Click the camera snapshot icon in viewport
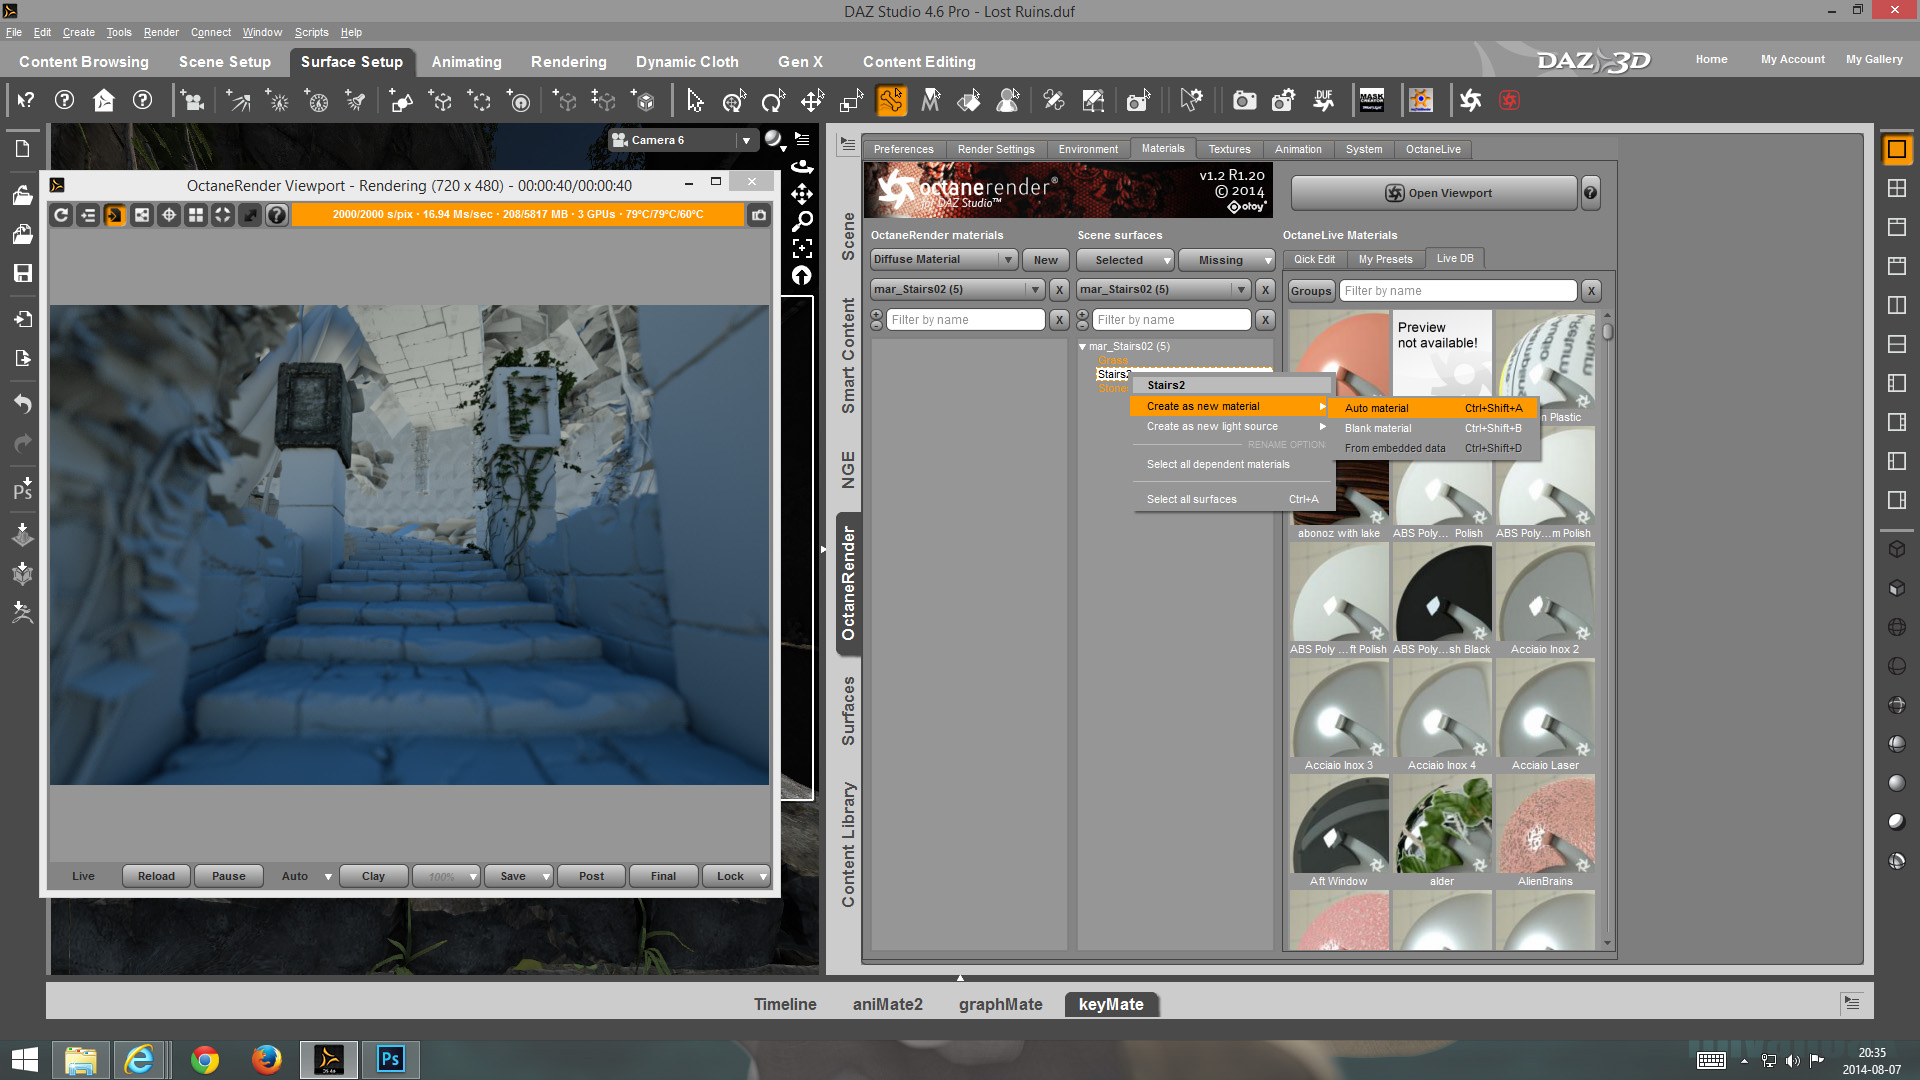The height and width of the screenshot is (1080, 1920). (x=759, y=215)
